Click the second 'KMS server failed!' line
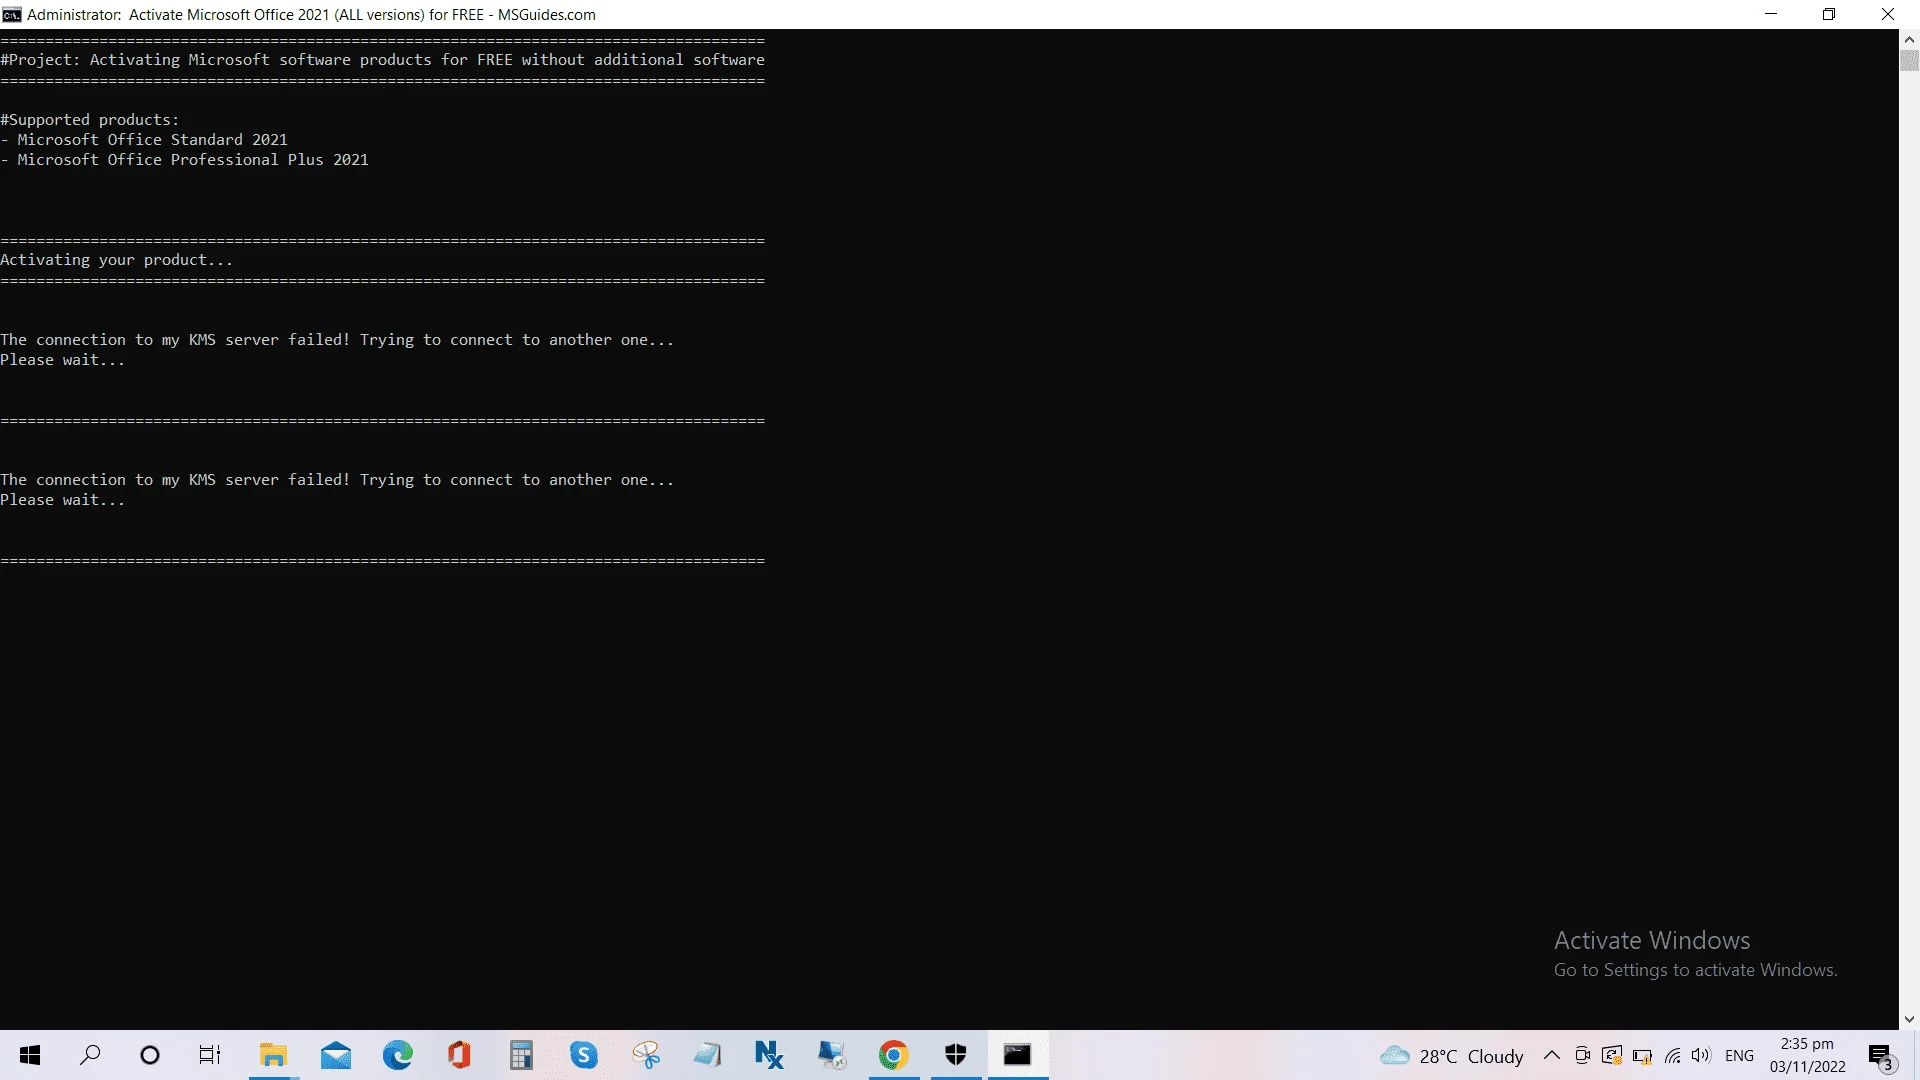 pos(337,480)
